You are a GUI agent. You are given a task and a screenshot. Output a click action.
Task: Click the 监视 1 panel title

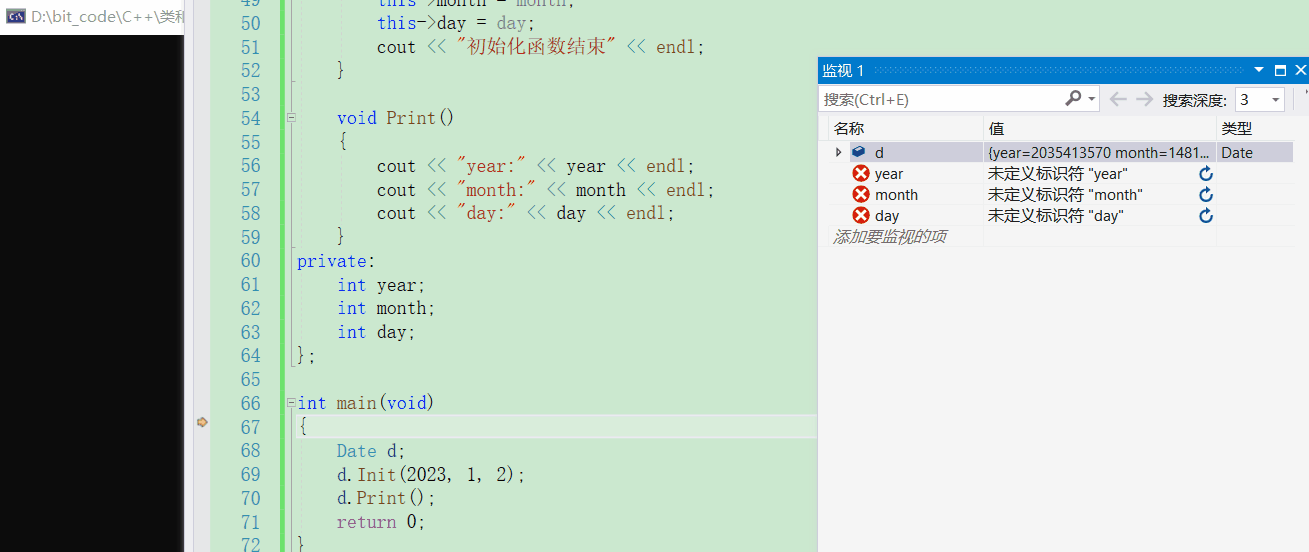click(x=843, y=70)
